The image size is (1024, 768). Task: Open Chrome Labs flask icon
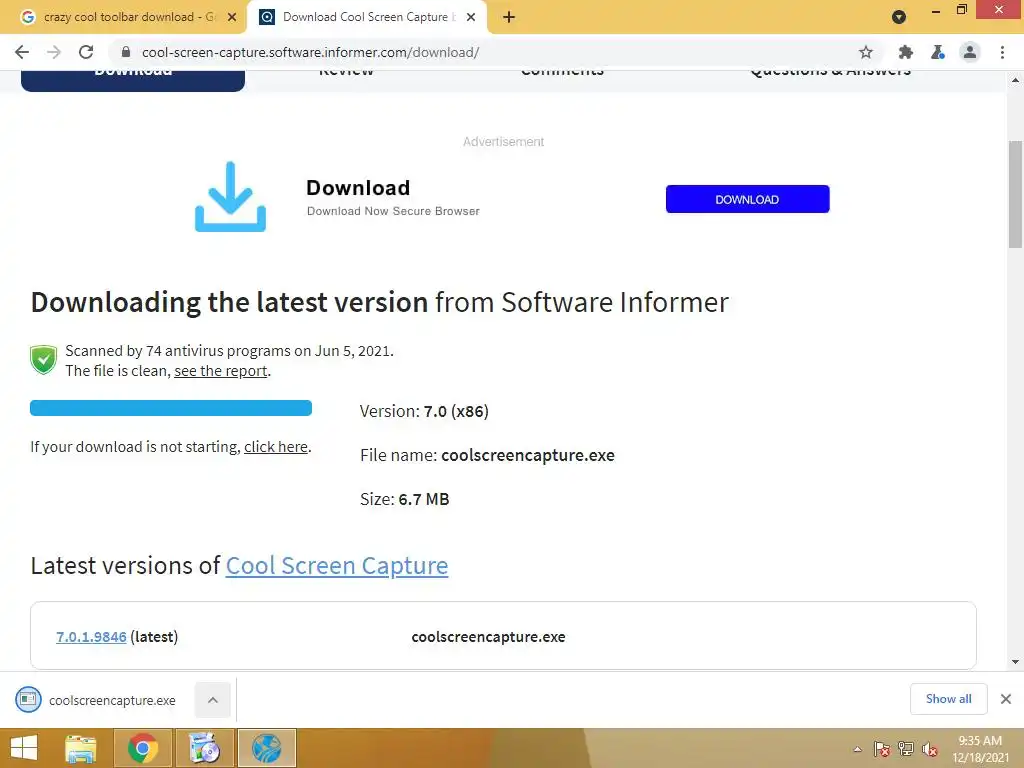tap(937, 52)
